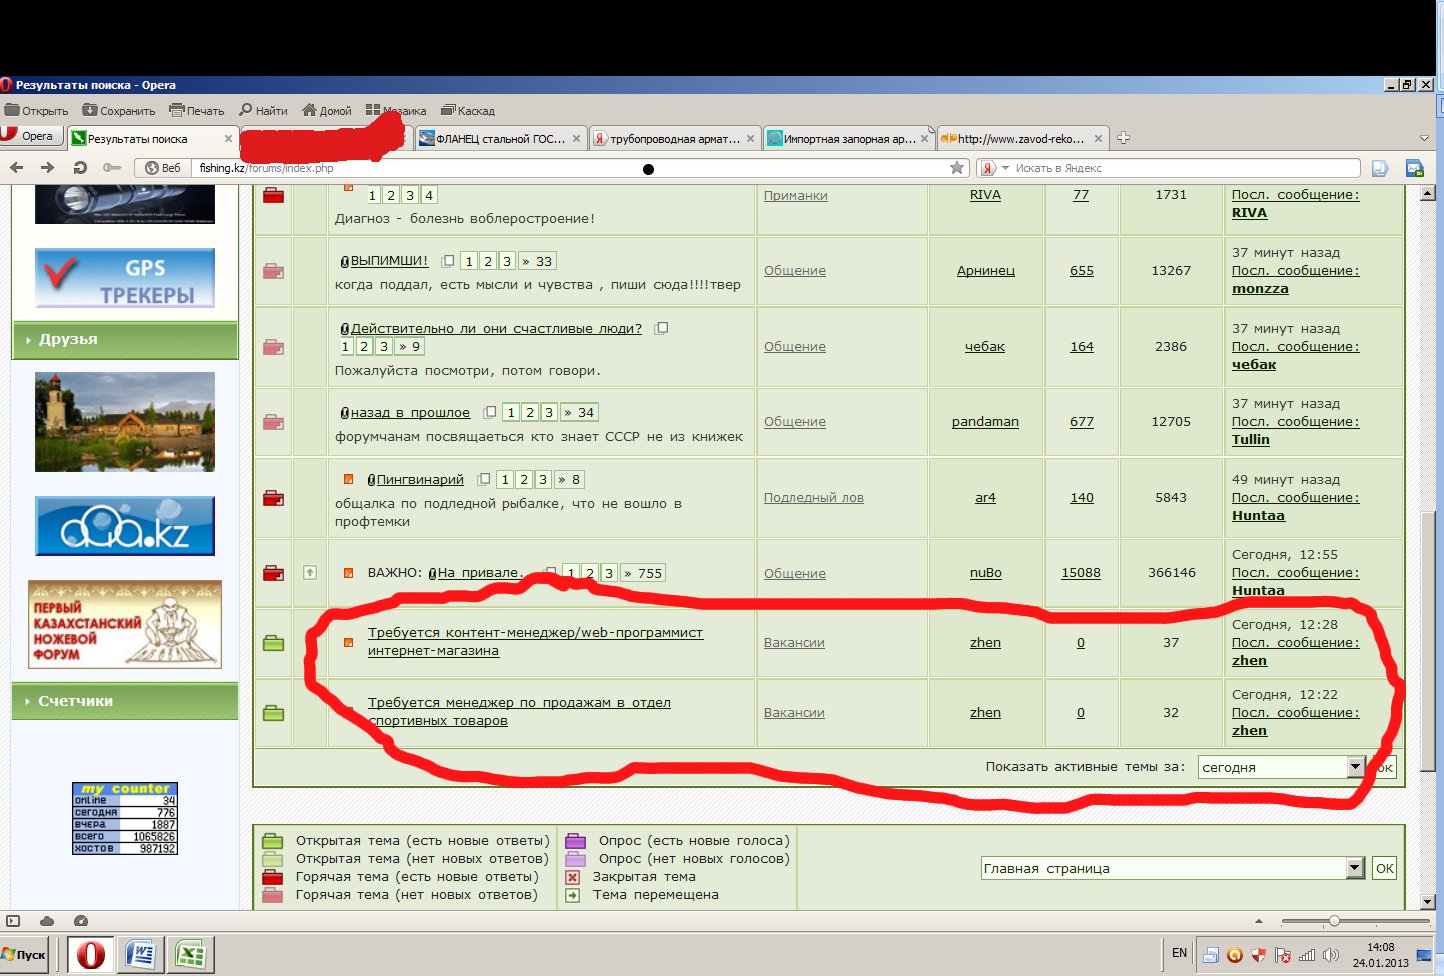Open topic 'Требуется контент-менеджер/web-программист'

coord(535,633)
